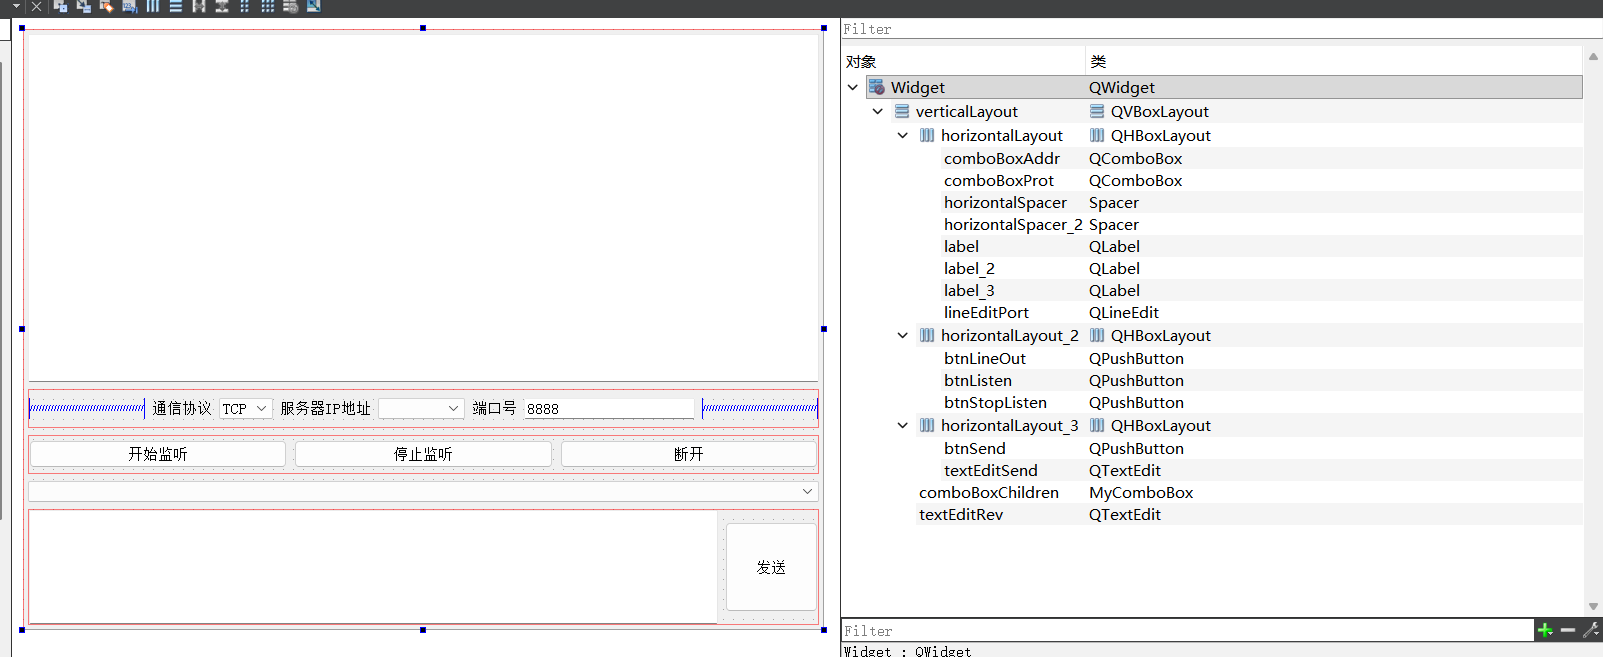Select btnSend in object tree
This screenshot has height=657, width=1603.
[974, 448]
